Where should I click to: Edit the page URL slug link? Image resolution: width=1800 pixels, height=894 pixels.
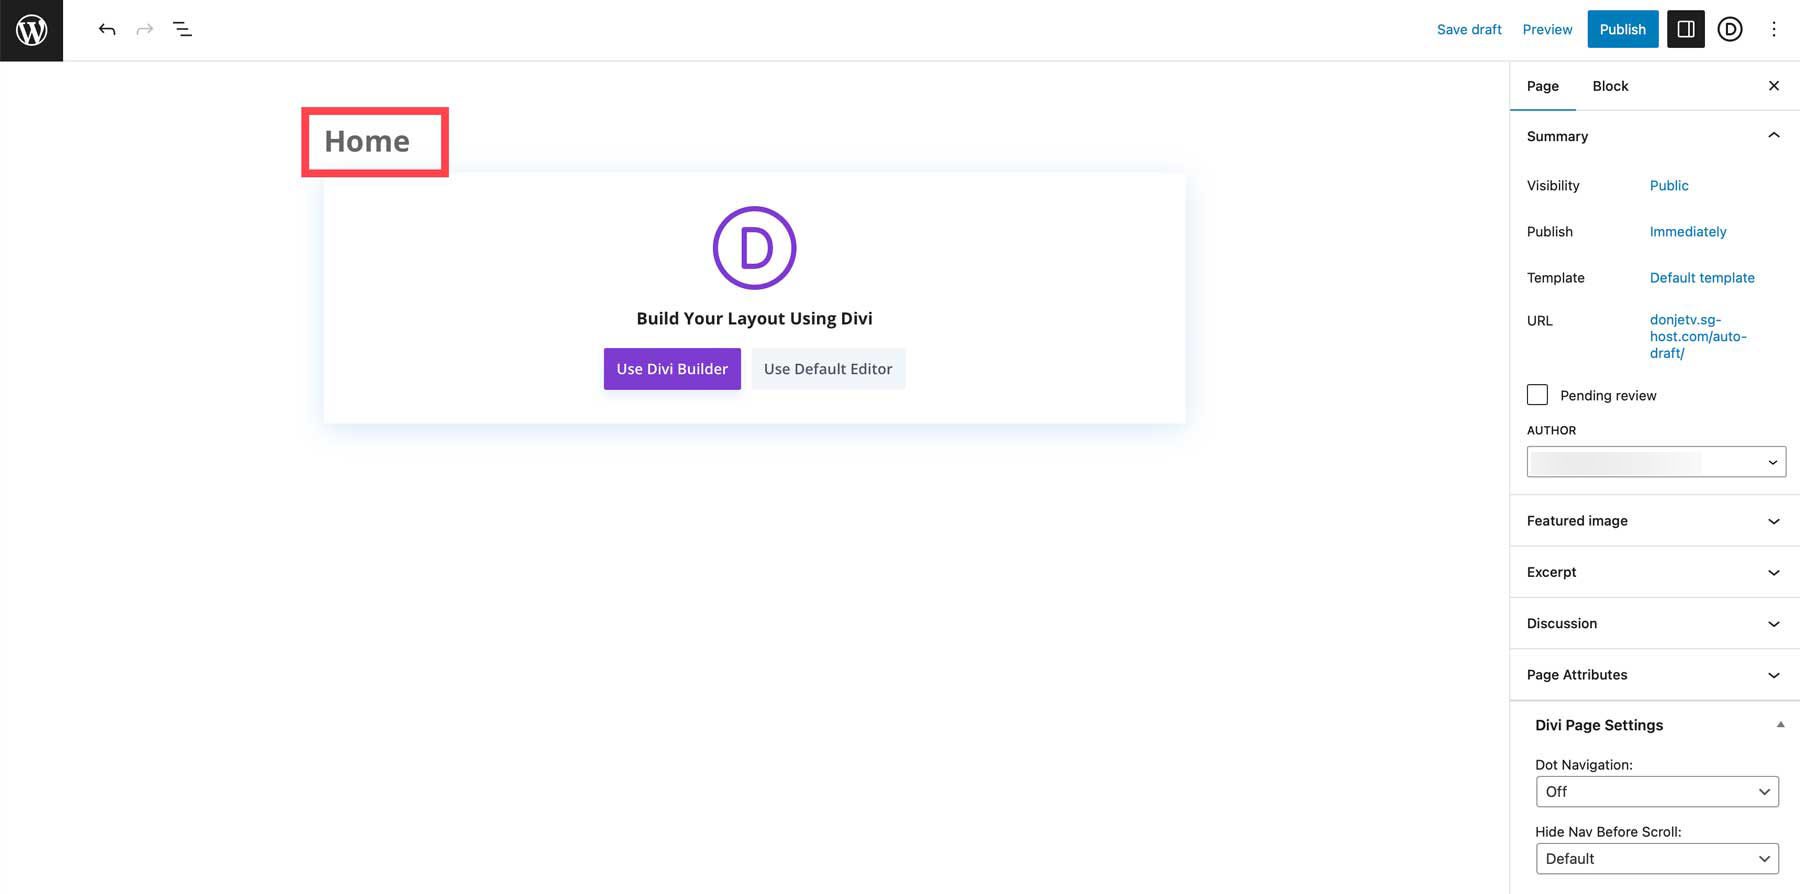(1698, 336)
